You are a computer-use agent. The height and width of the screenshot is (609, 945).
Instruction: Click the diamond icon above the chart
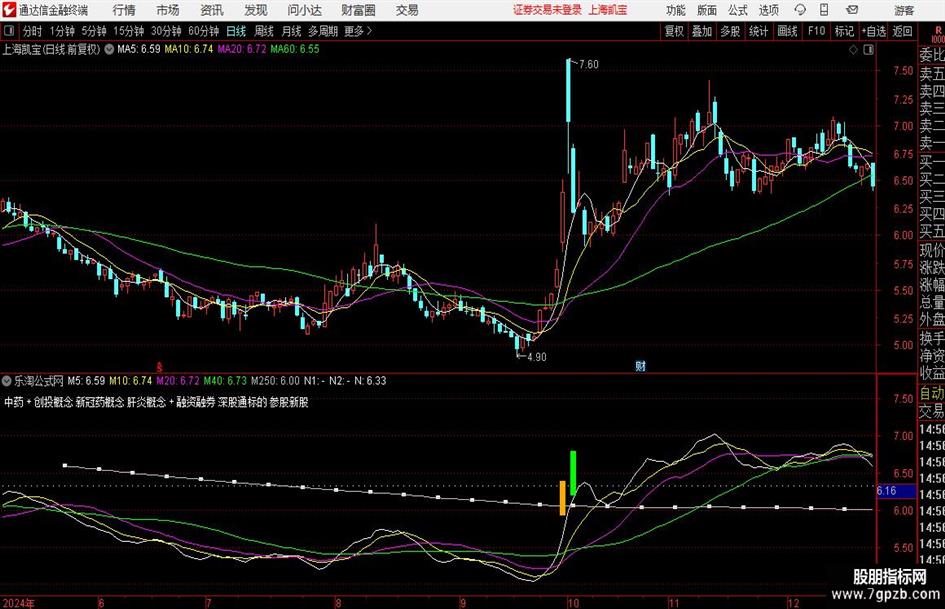[x=853, y=50]
